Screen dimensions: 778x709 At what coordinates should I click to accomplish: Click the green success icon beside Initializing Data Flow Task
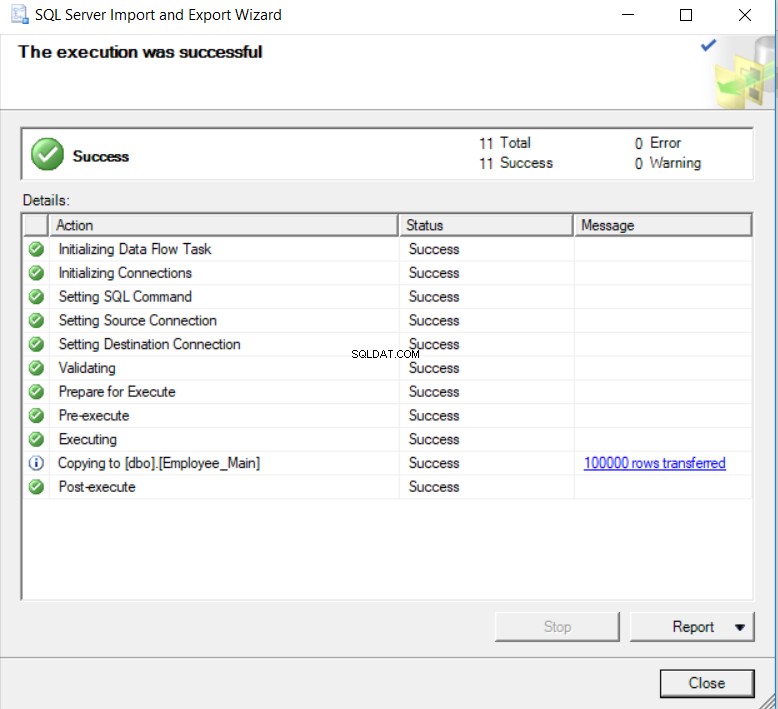(x=36, y=249)
